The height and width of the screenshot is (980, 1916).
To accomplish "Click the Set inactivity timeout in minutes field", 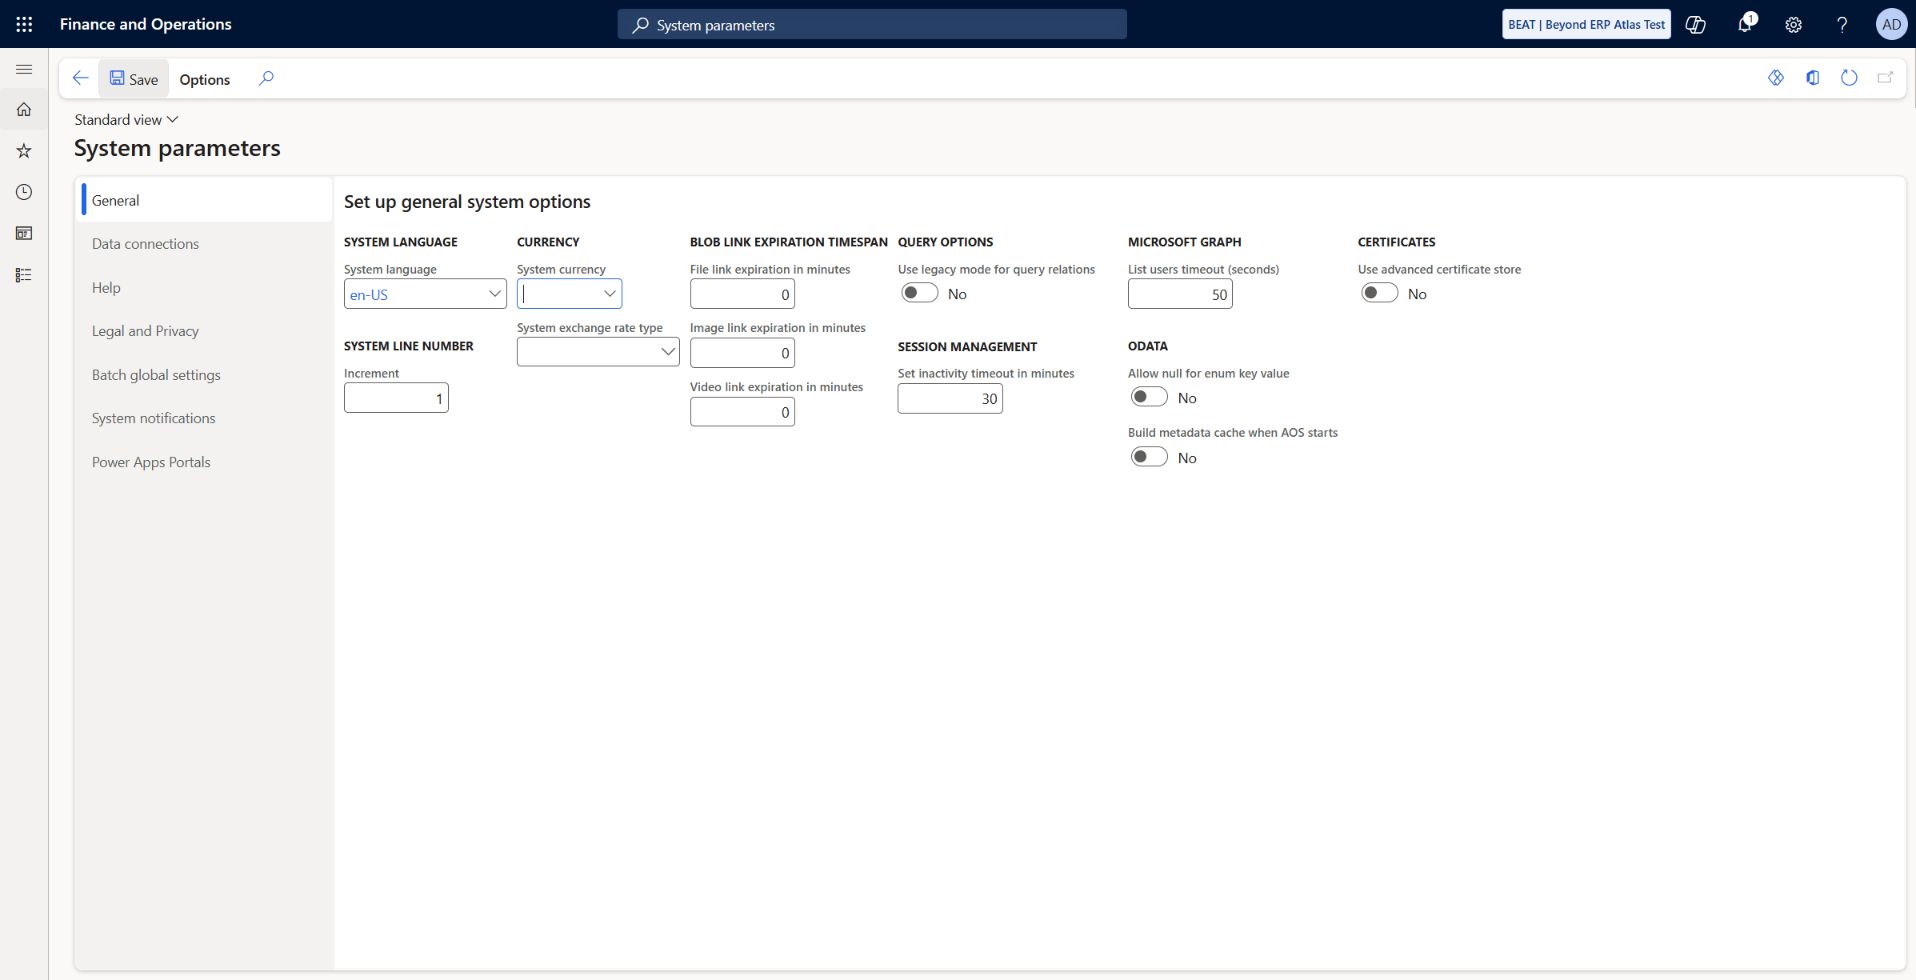I will 950,398.
